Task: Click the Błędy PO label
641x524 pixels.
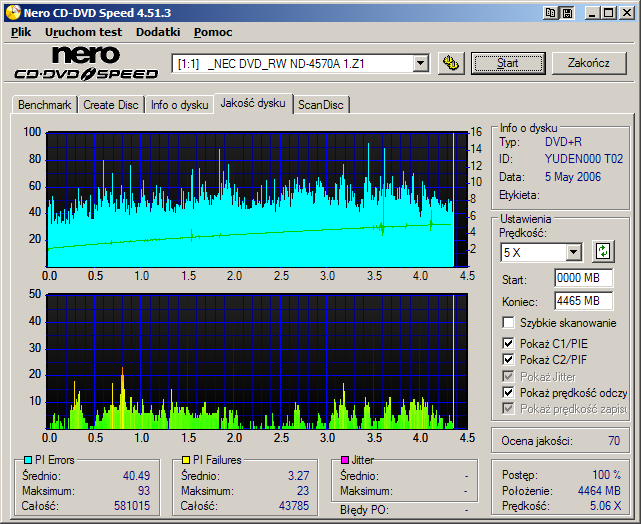Action: point(364,510)
